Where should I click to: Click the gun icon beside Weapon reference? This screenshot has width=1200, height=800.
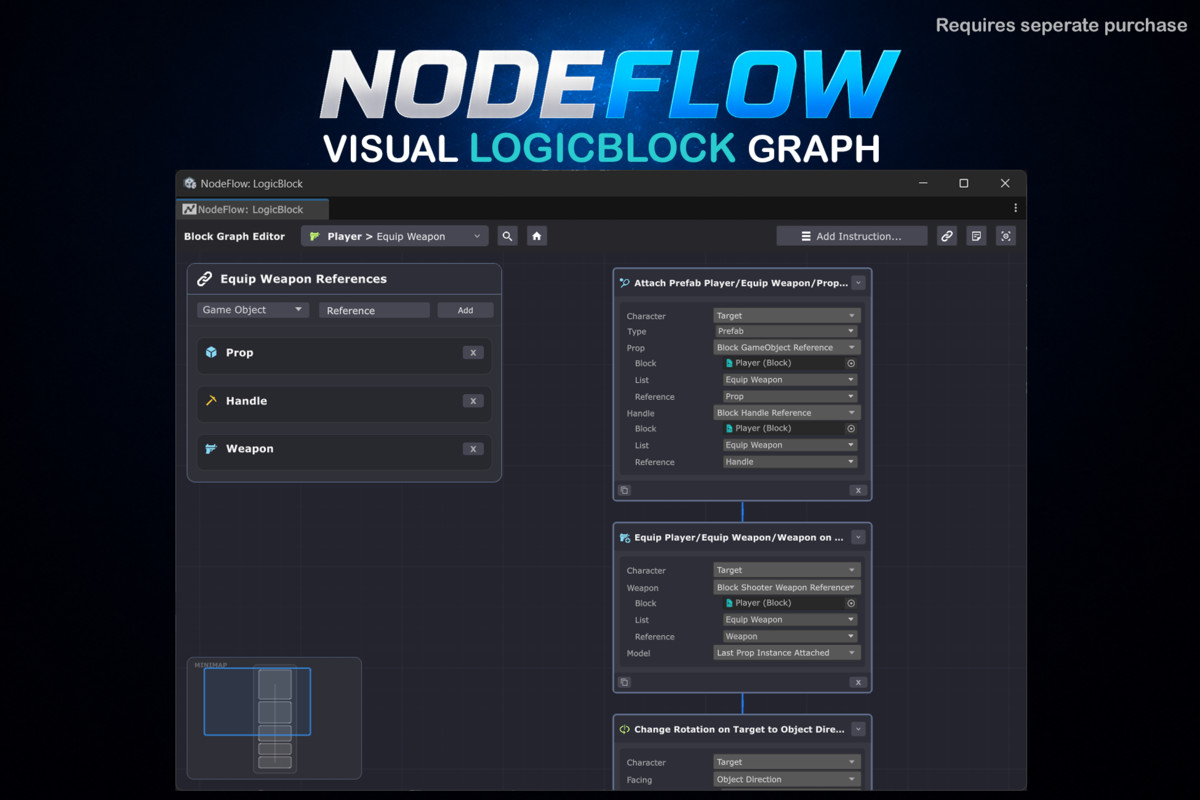211,449
